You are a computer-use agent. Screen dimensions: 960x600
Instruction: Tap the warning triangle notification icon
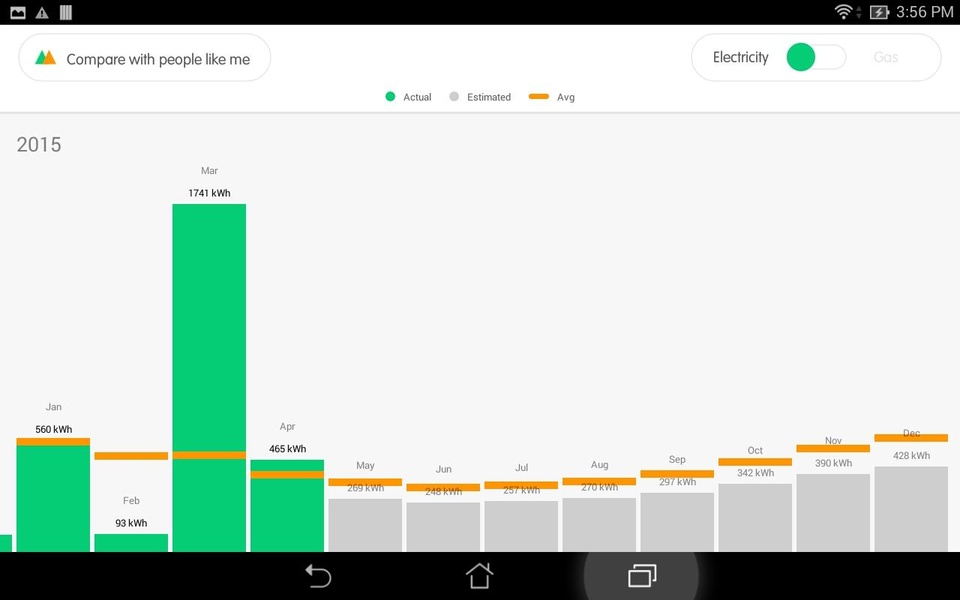point(42,12)
